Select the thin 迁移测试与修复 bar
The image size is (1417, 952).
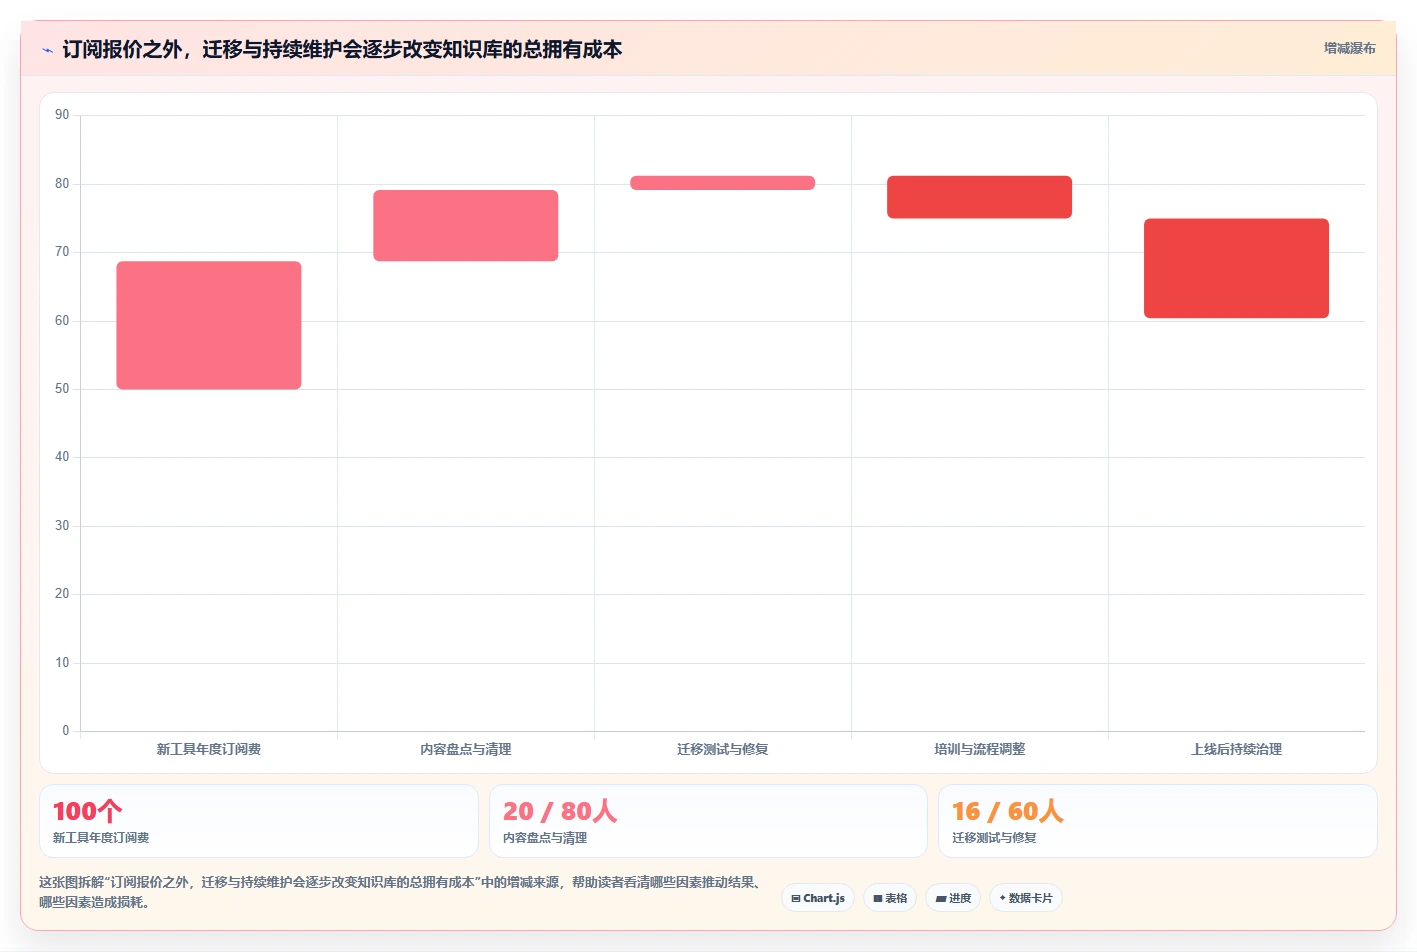coord(723,183)
